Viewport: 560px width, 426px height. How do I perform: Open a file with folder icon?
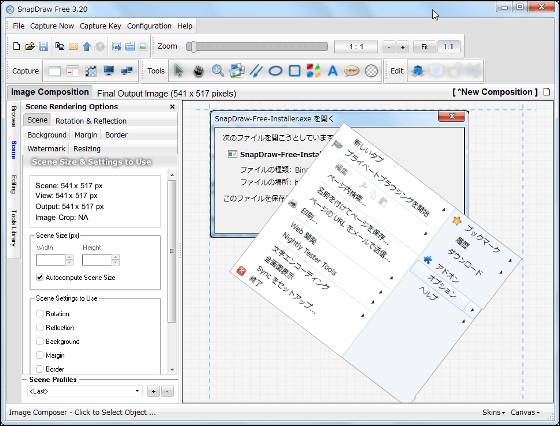coord(30,46)
